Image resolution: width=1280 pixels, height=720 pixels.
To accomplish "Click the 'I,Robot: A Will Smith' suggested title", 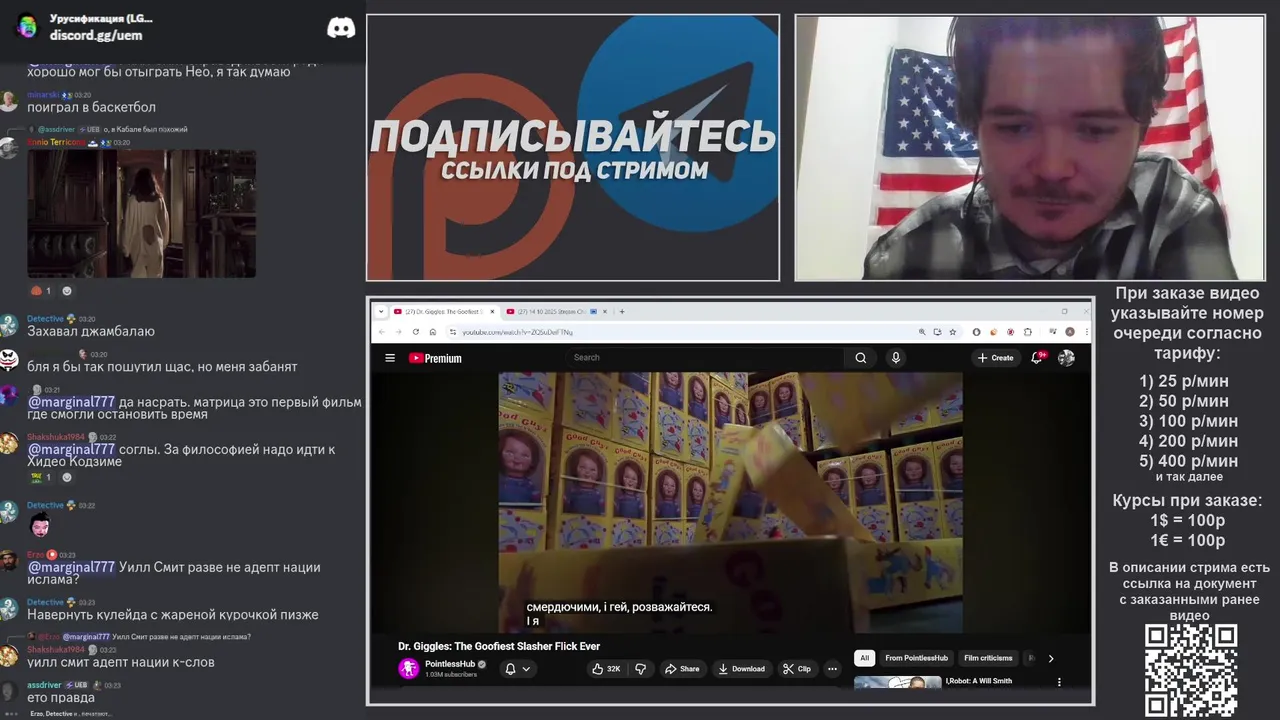I will pos(979,681).
